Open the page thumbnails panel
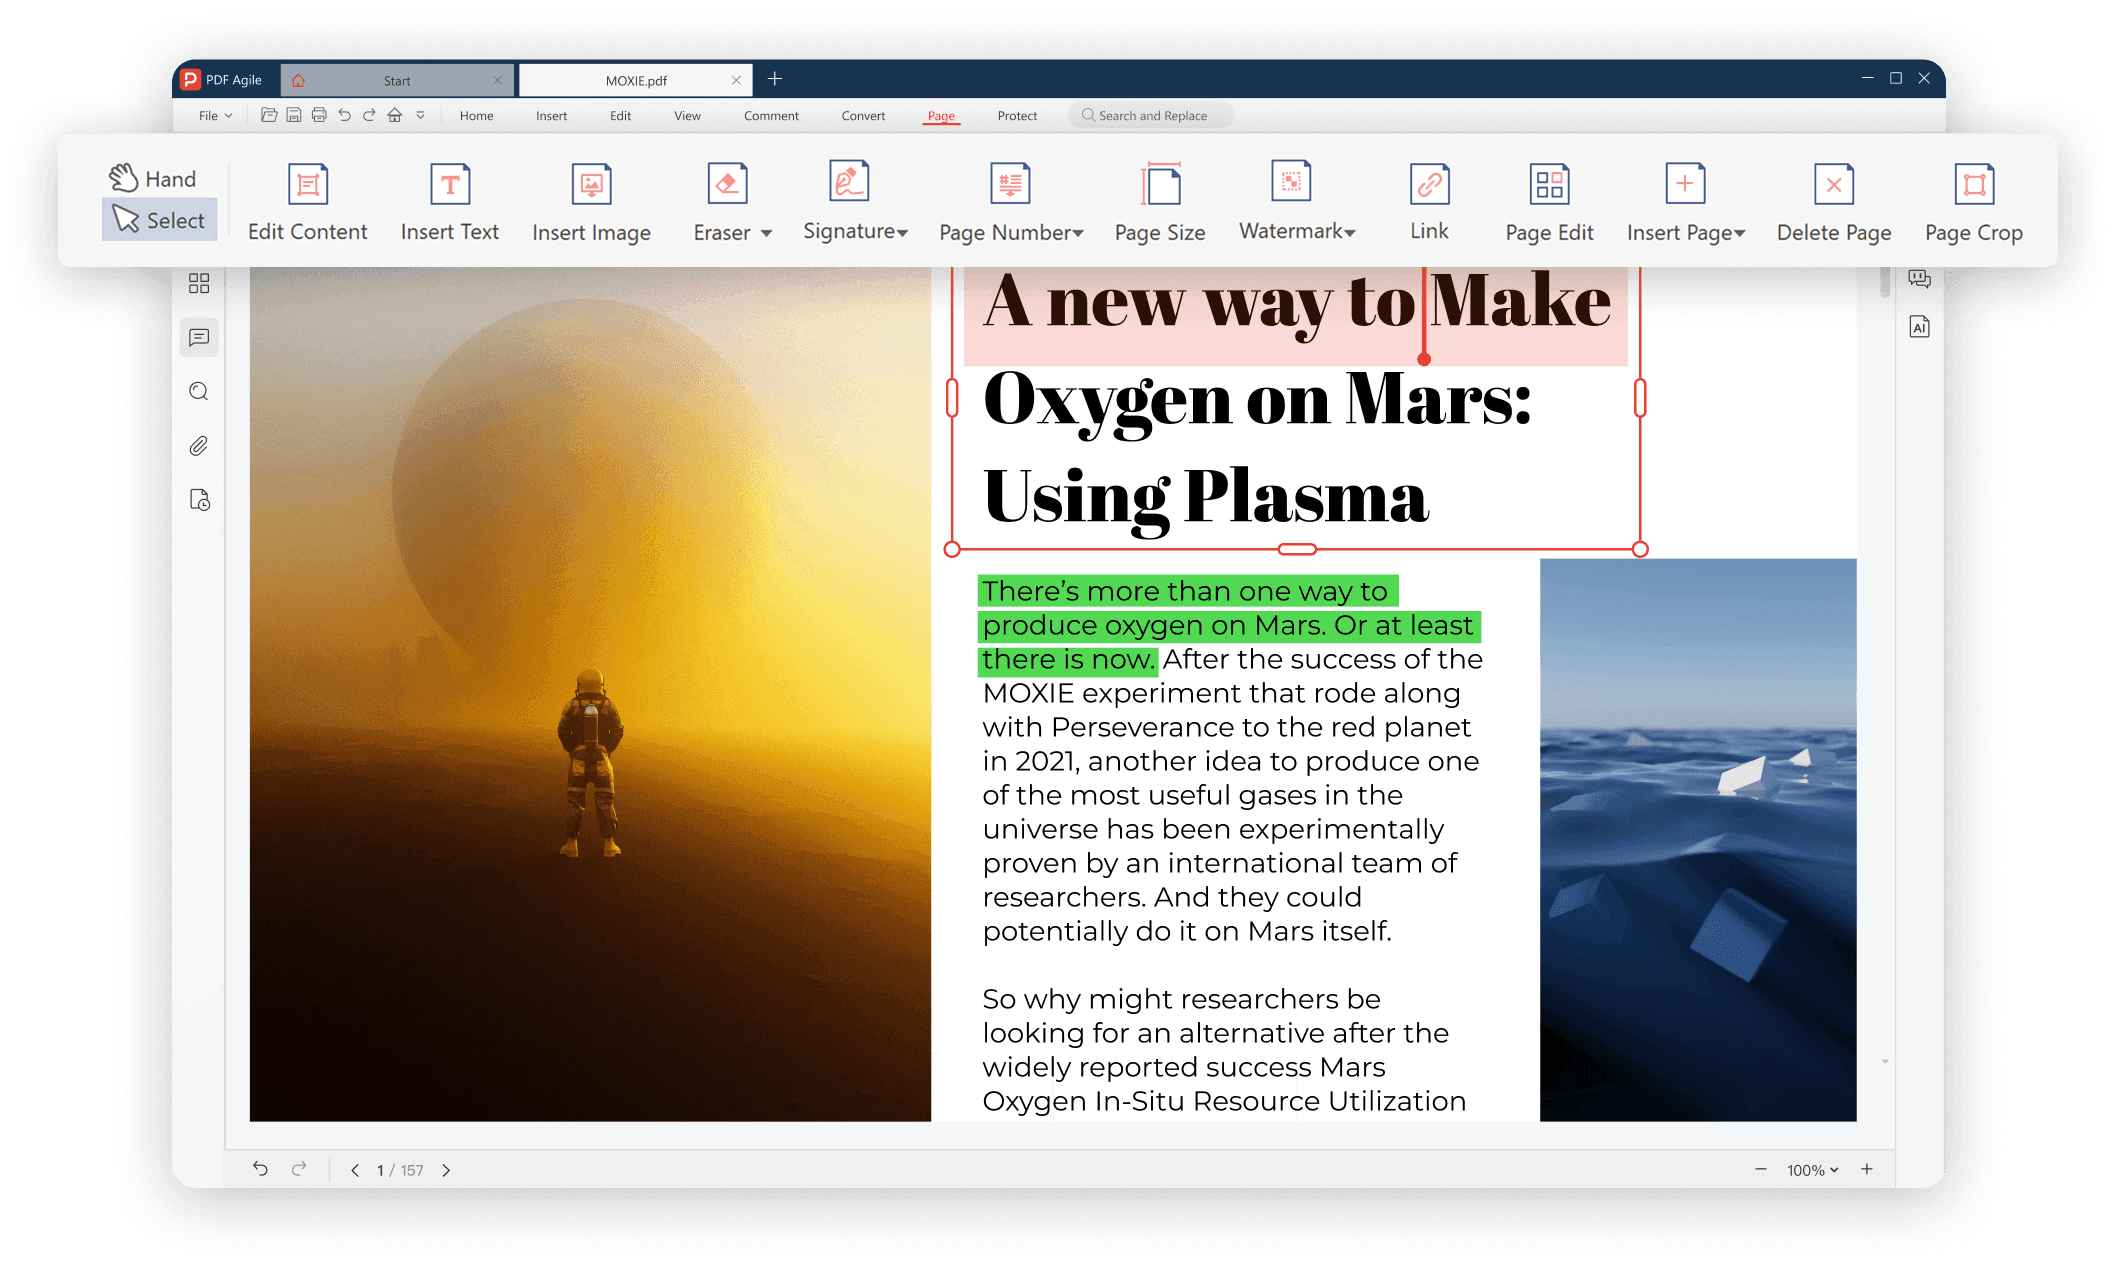 pyautogui.click(x=199, y=283)
